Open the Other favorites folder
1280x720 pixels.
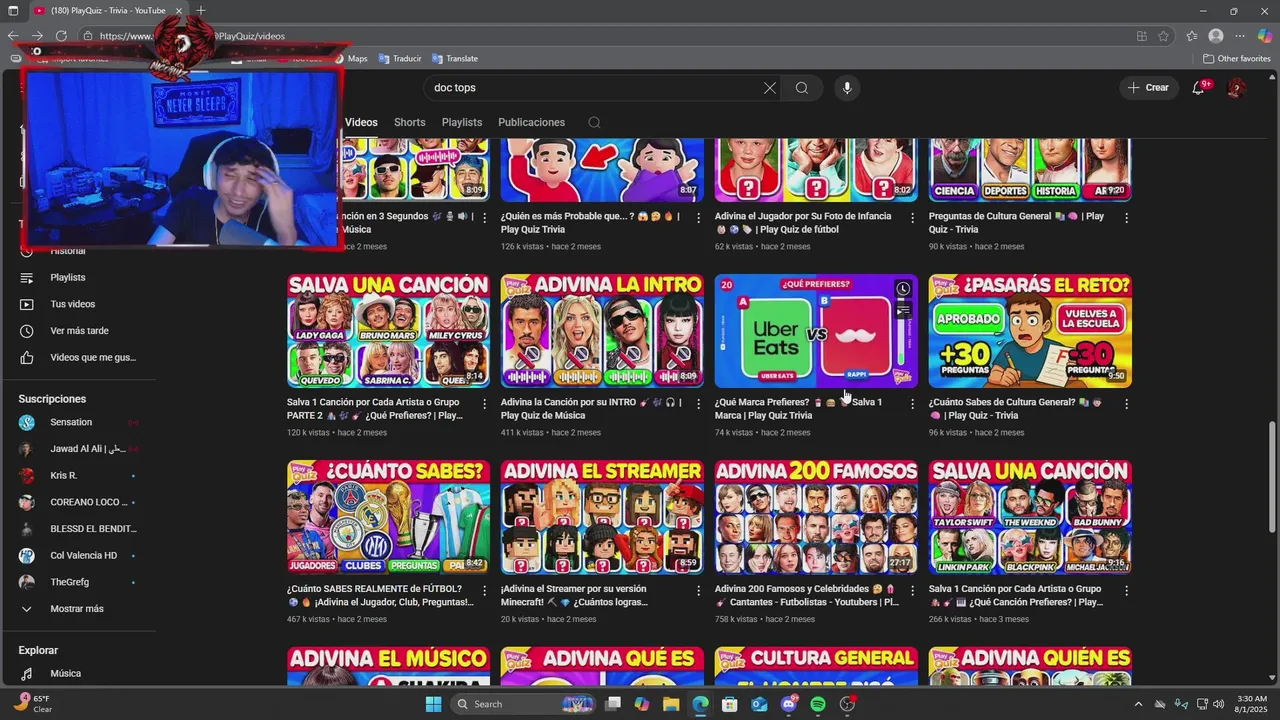[x=1236, y=58]
